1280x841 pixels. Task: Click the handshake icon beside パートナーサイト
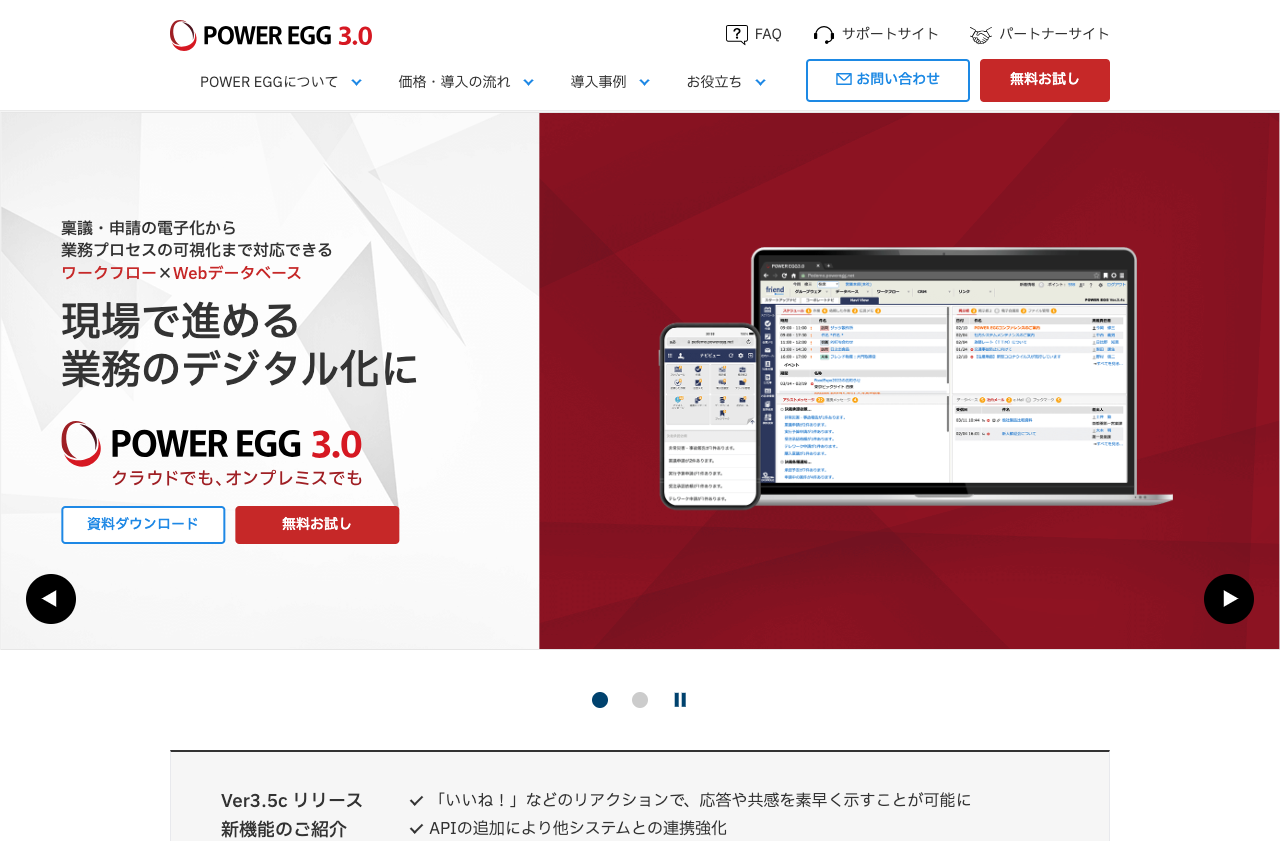[980, 33]
